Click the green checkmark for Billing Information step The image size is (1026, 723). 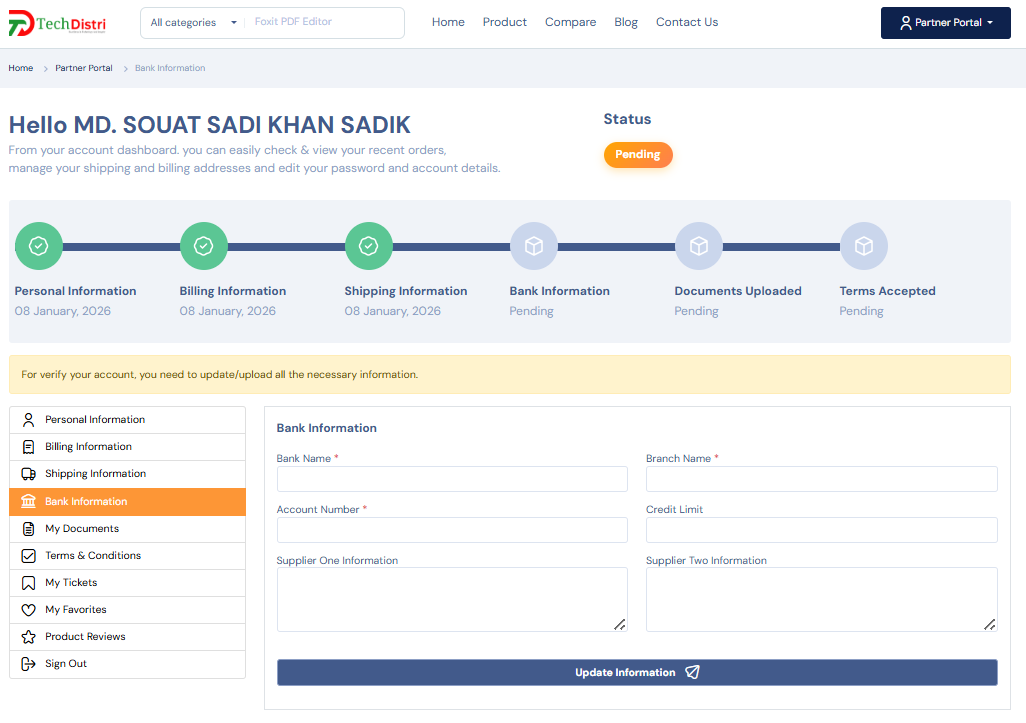point(204,245)
